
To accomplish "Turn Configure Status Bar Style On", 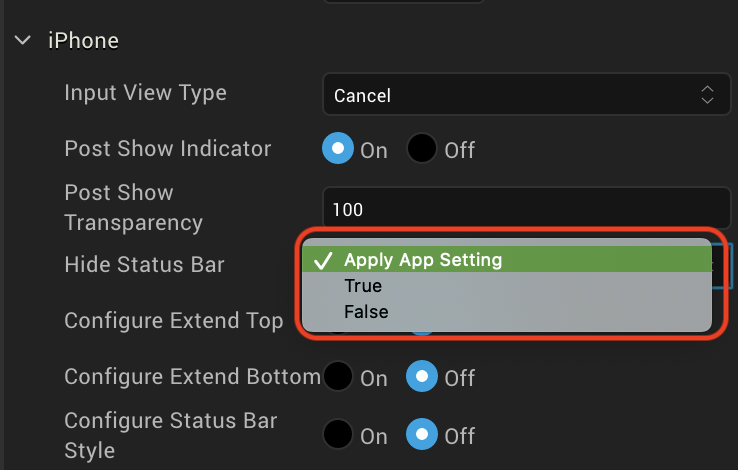I will click(338, 434).
